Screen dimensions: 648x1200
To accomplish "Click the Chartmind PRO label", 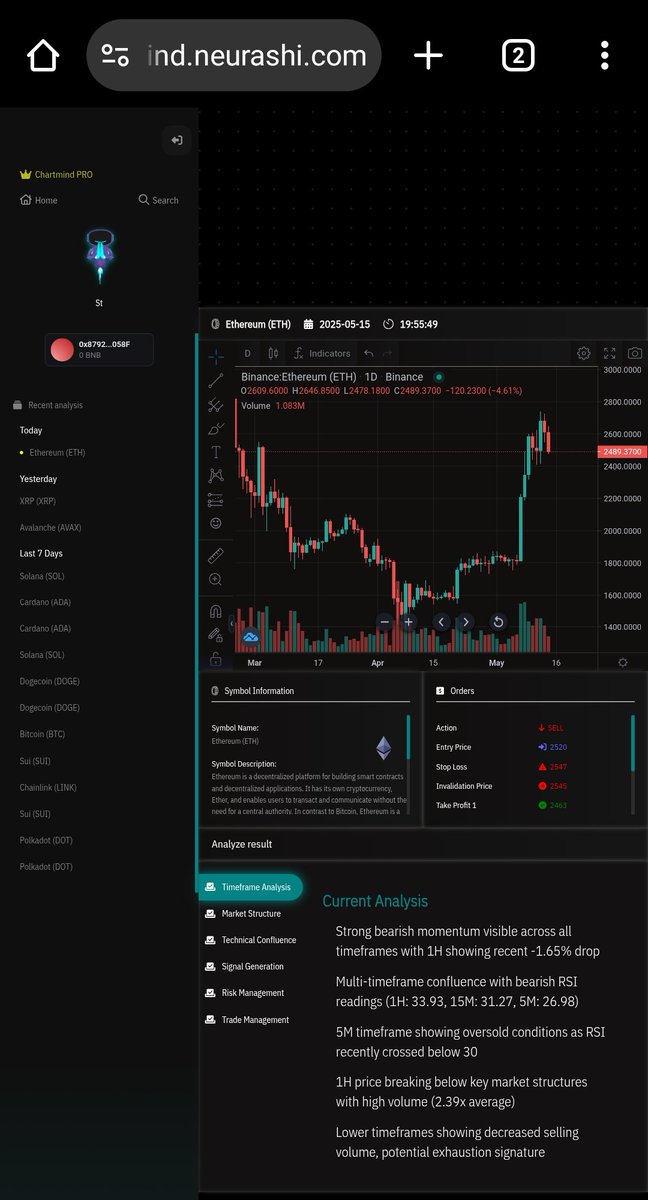I will pos(56,174).
